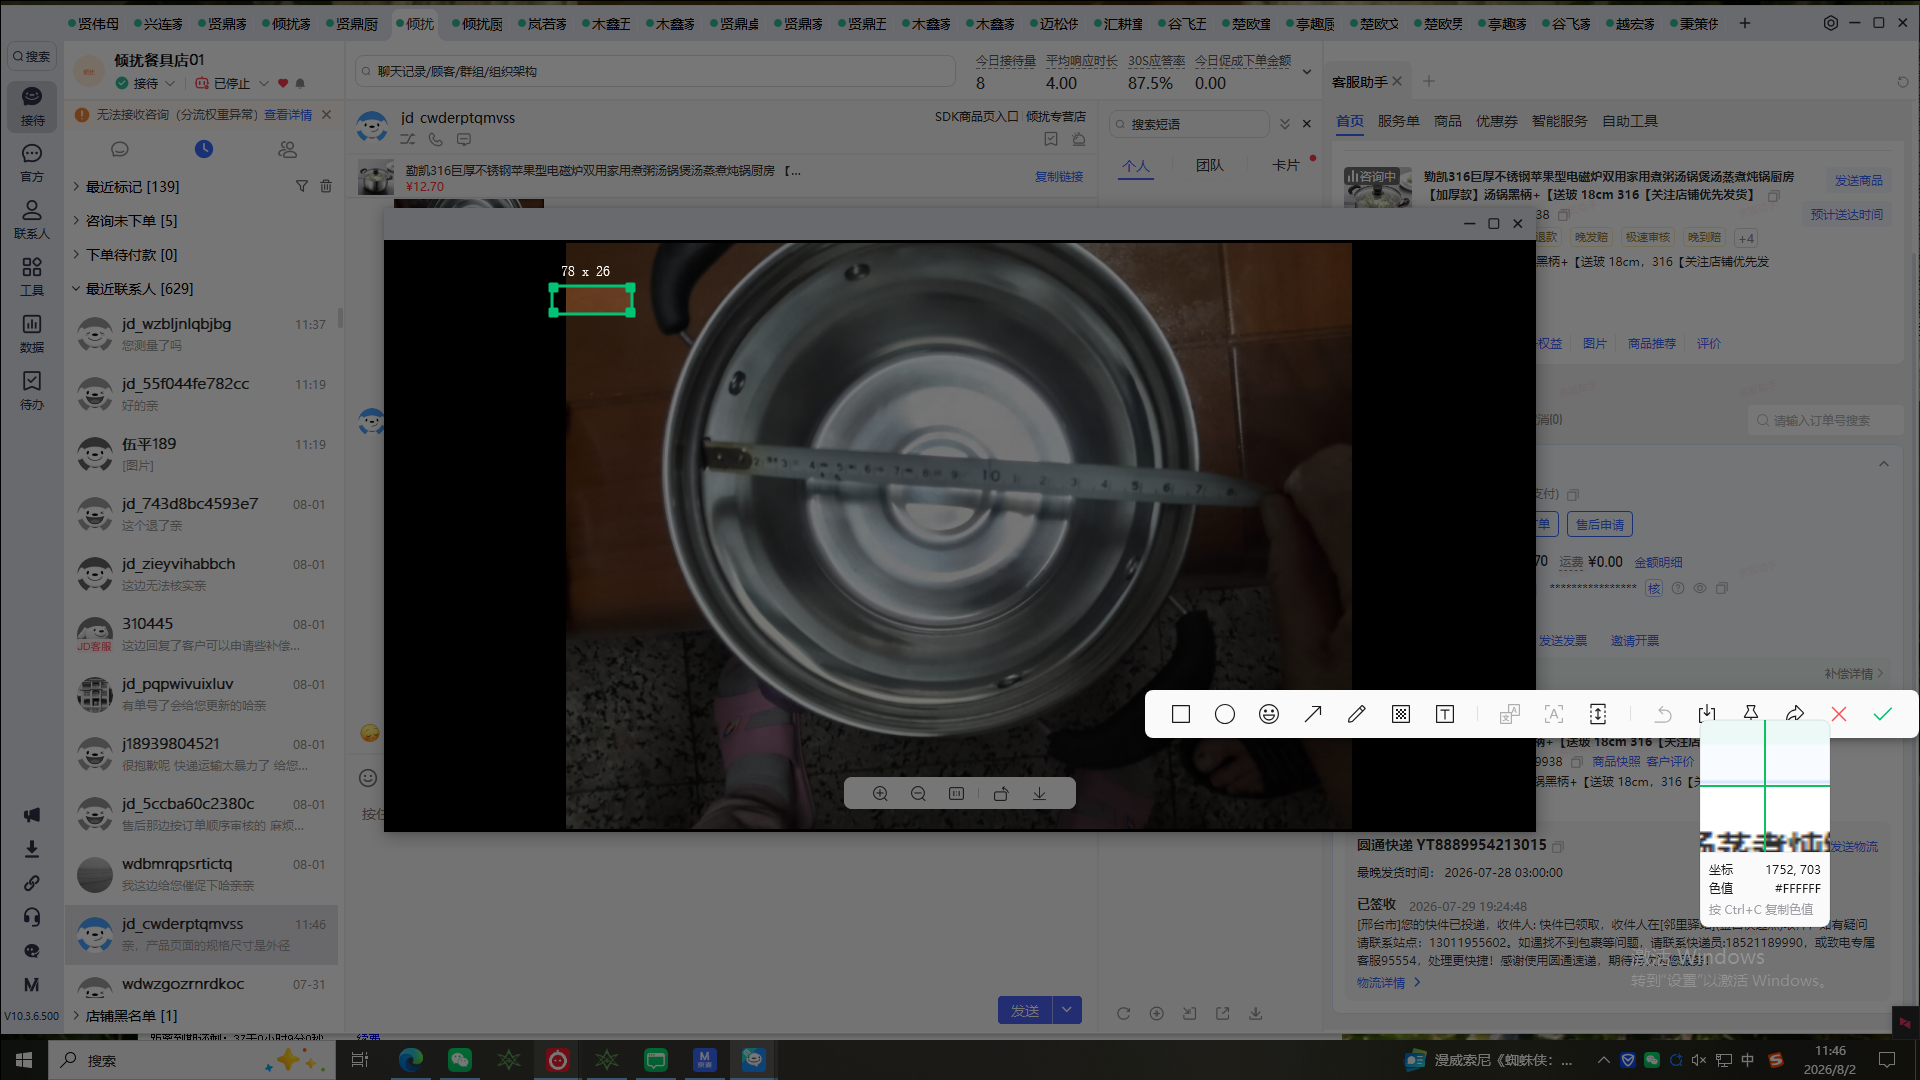
Task: Toggle the eye icon beside the masked number
Action: (x=1700, y=588)
